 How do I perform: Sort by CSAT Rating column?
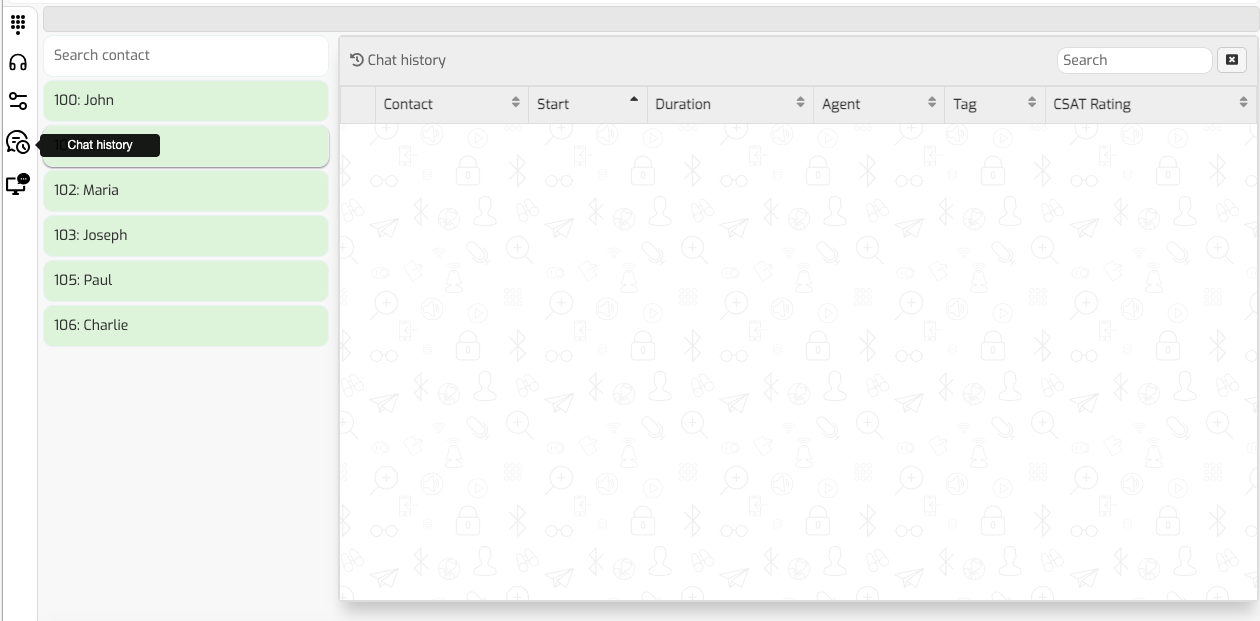(x=1151, y=104)
